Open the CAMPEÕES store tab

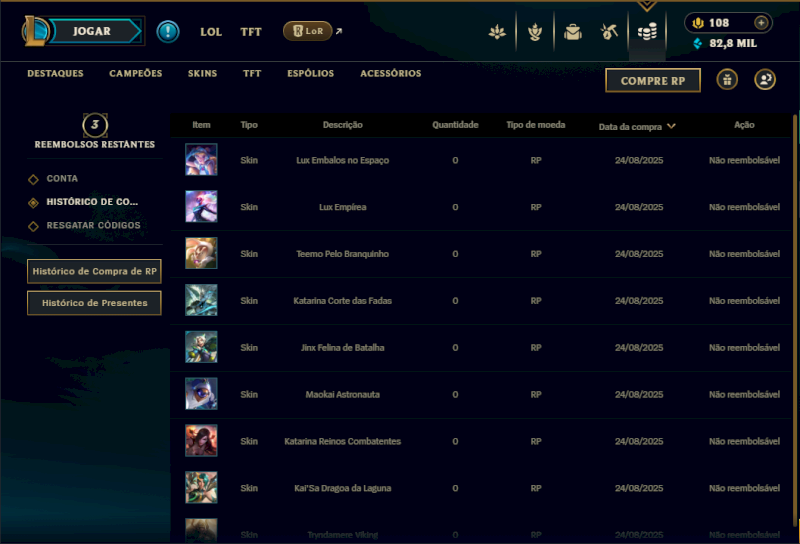click(x=136, y=73)
